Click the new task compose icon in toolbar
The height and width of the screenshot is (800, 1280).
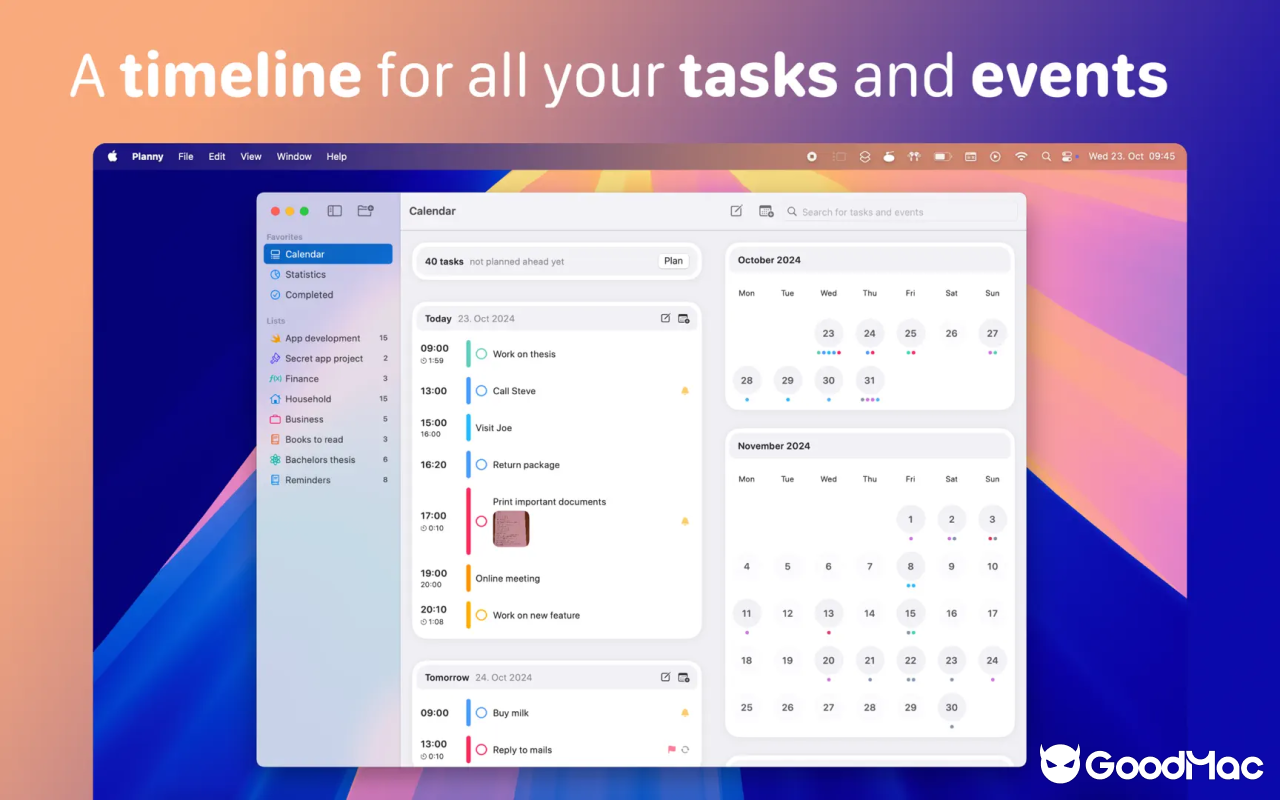736,211
